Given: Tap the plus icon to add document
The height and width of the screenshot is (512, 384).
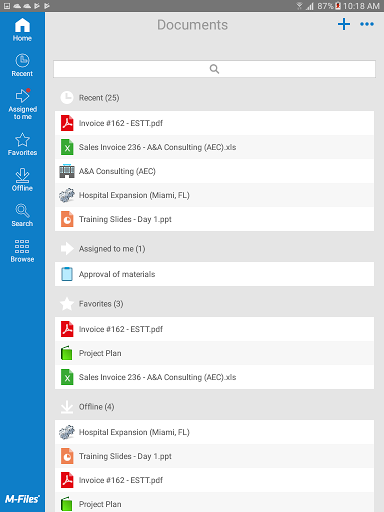Looking at the screenshot, I should click(x=344, y=24).
